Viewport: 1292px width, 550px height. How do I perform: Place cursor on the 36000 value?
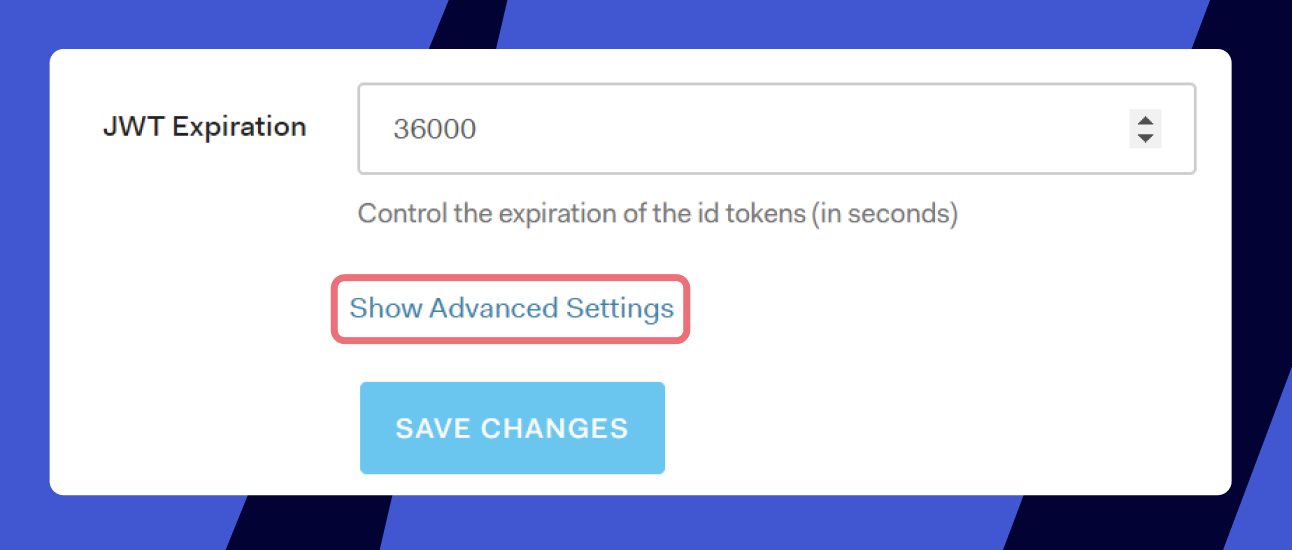pos(434,130)
